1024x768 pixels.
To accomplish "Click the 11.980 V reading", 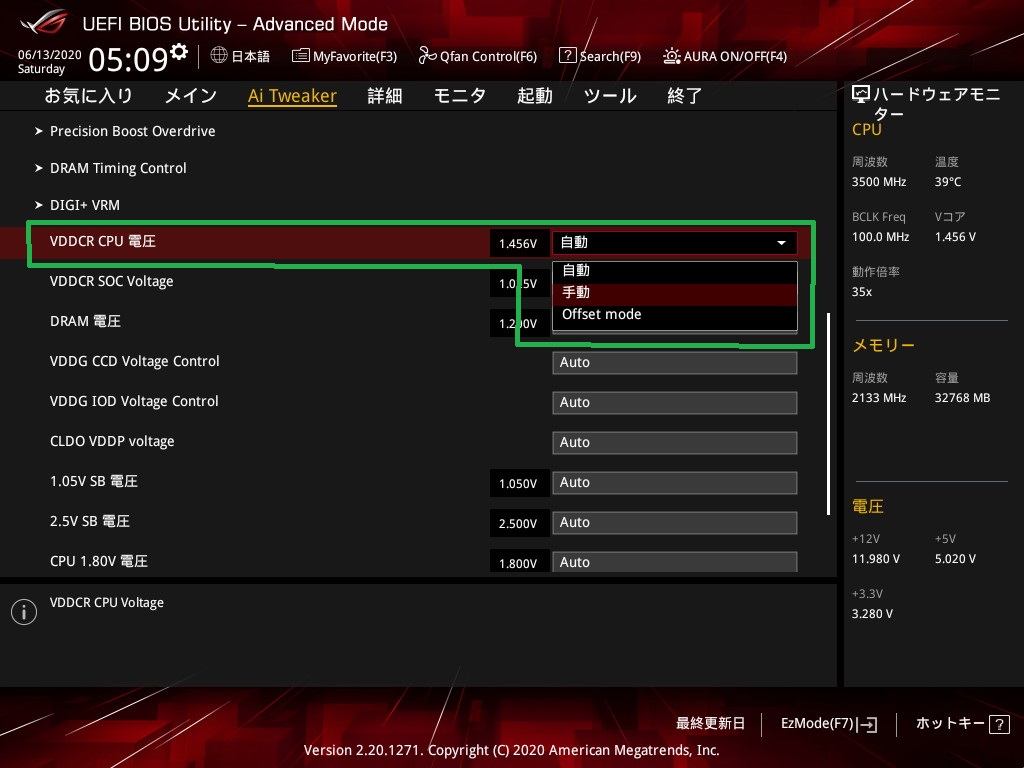I will [876, 559].
